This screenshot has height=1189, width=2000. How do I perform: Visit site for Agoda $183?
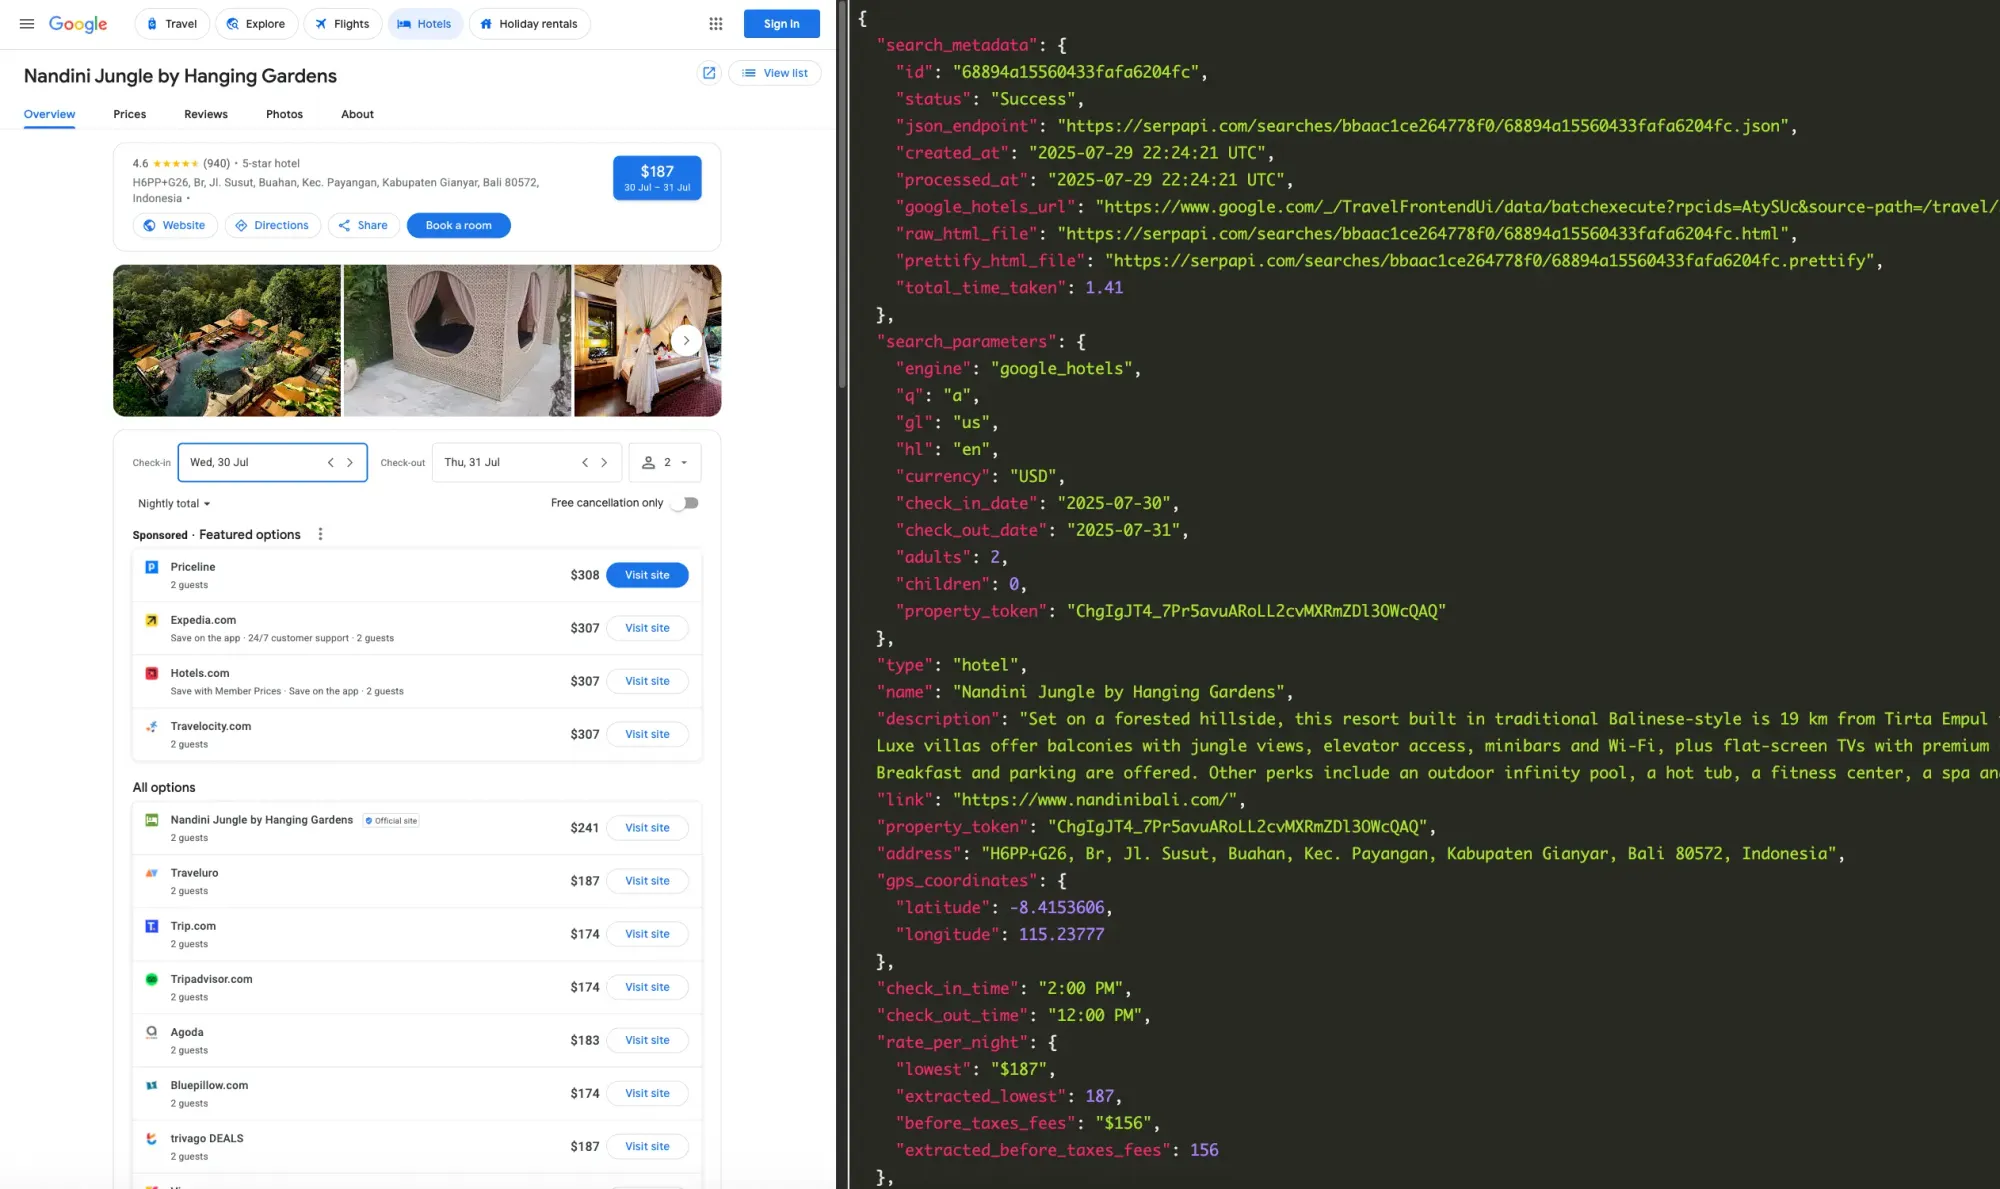pyautogui.click(x=647, y=1040)
